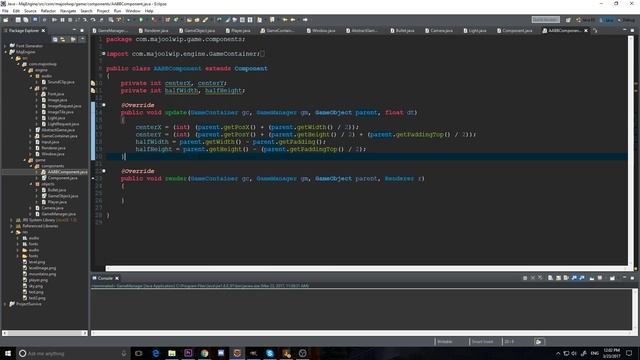640x360 pixels.
Task: Select mountains.png in the tree
Action: [x=39, y=274]
